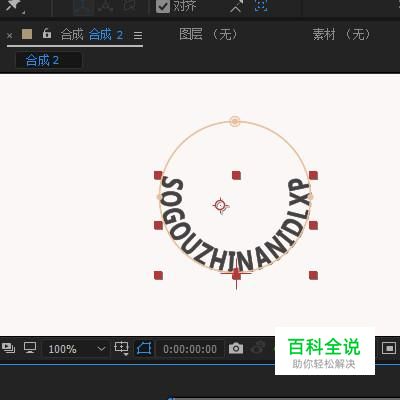Viewport: 400px width, 400px height.
Task: Close the 合成 2 viewer tab
Action: point(9,36)
